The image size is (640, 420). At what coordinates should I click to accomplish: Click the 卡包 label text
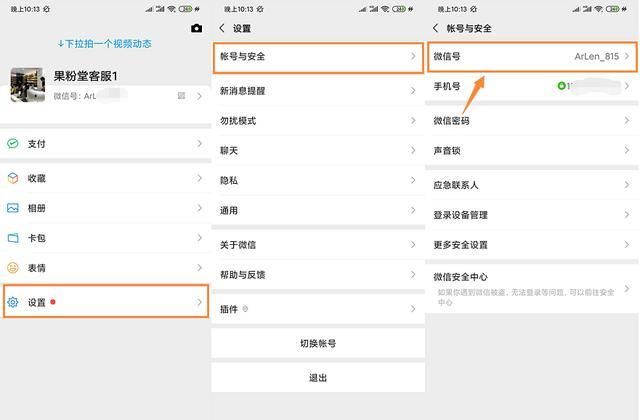(36, 238)
